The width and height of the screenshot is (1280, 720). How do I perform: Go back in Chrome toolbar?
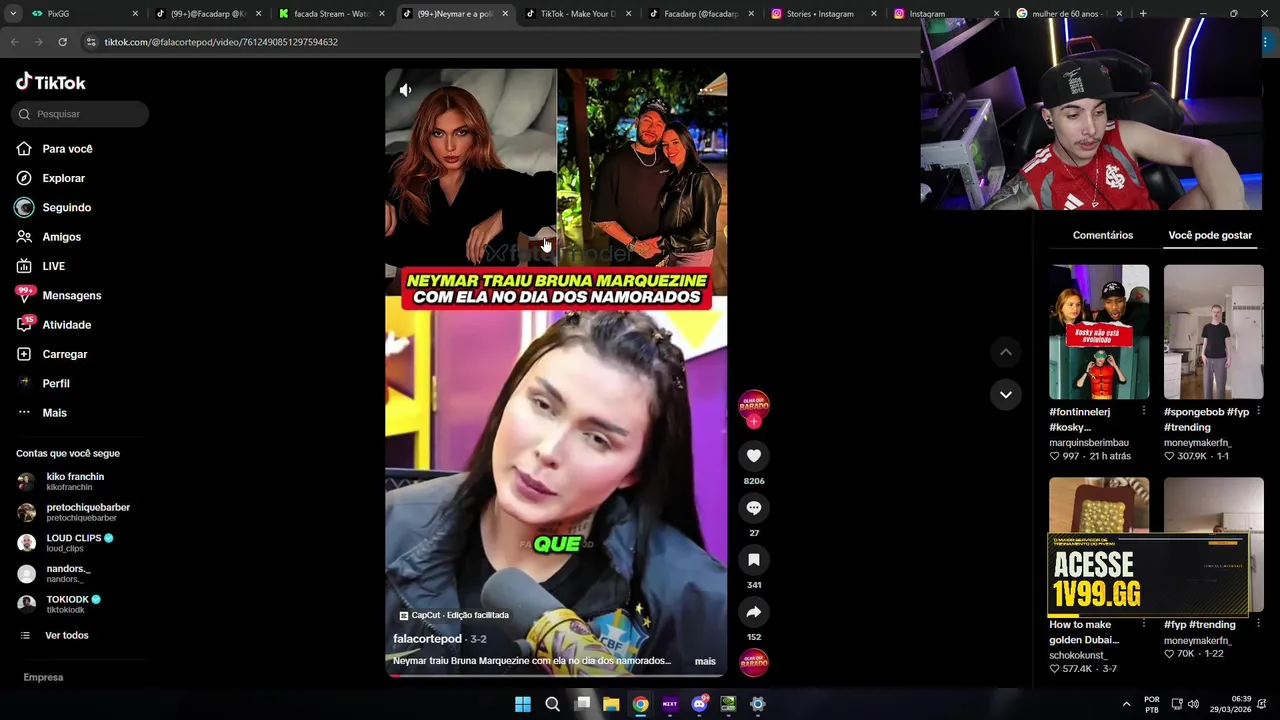coord(14,42)
